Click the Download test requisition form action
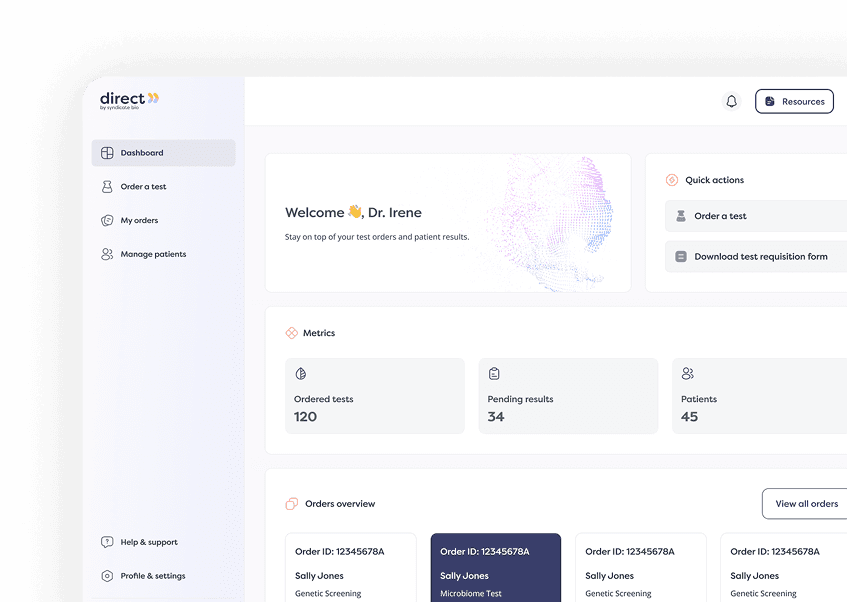The width and height of the screenshot is (847, 602). pyautogui.click(x=757, y=256)
